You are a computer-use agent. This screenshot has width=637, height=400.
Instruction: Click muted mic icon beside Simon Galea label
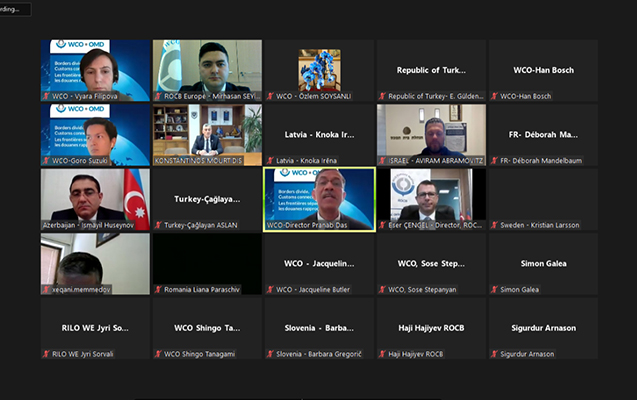point(494,290)
